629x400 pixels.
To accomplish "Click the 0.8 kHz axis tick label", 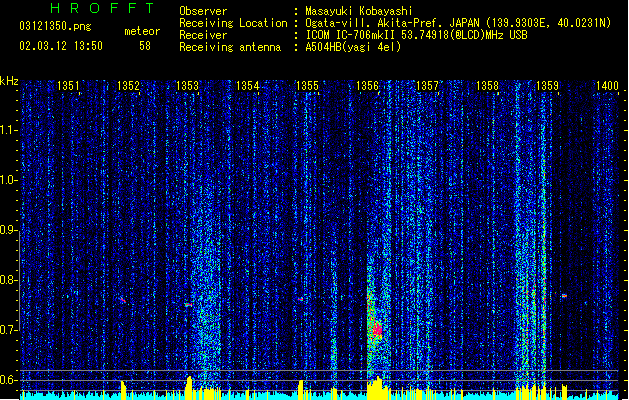I will point(8,280).
